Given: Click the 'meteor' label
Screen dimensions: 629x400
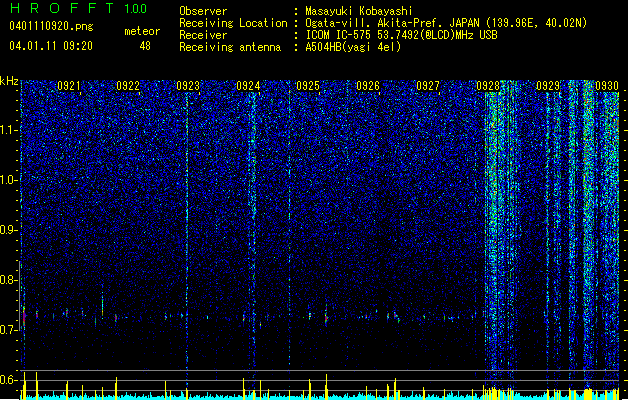Looking at the screenshot, I should (x=142, y=31).
